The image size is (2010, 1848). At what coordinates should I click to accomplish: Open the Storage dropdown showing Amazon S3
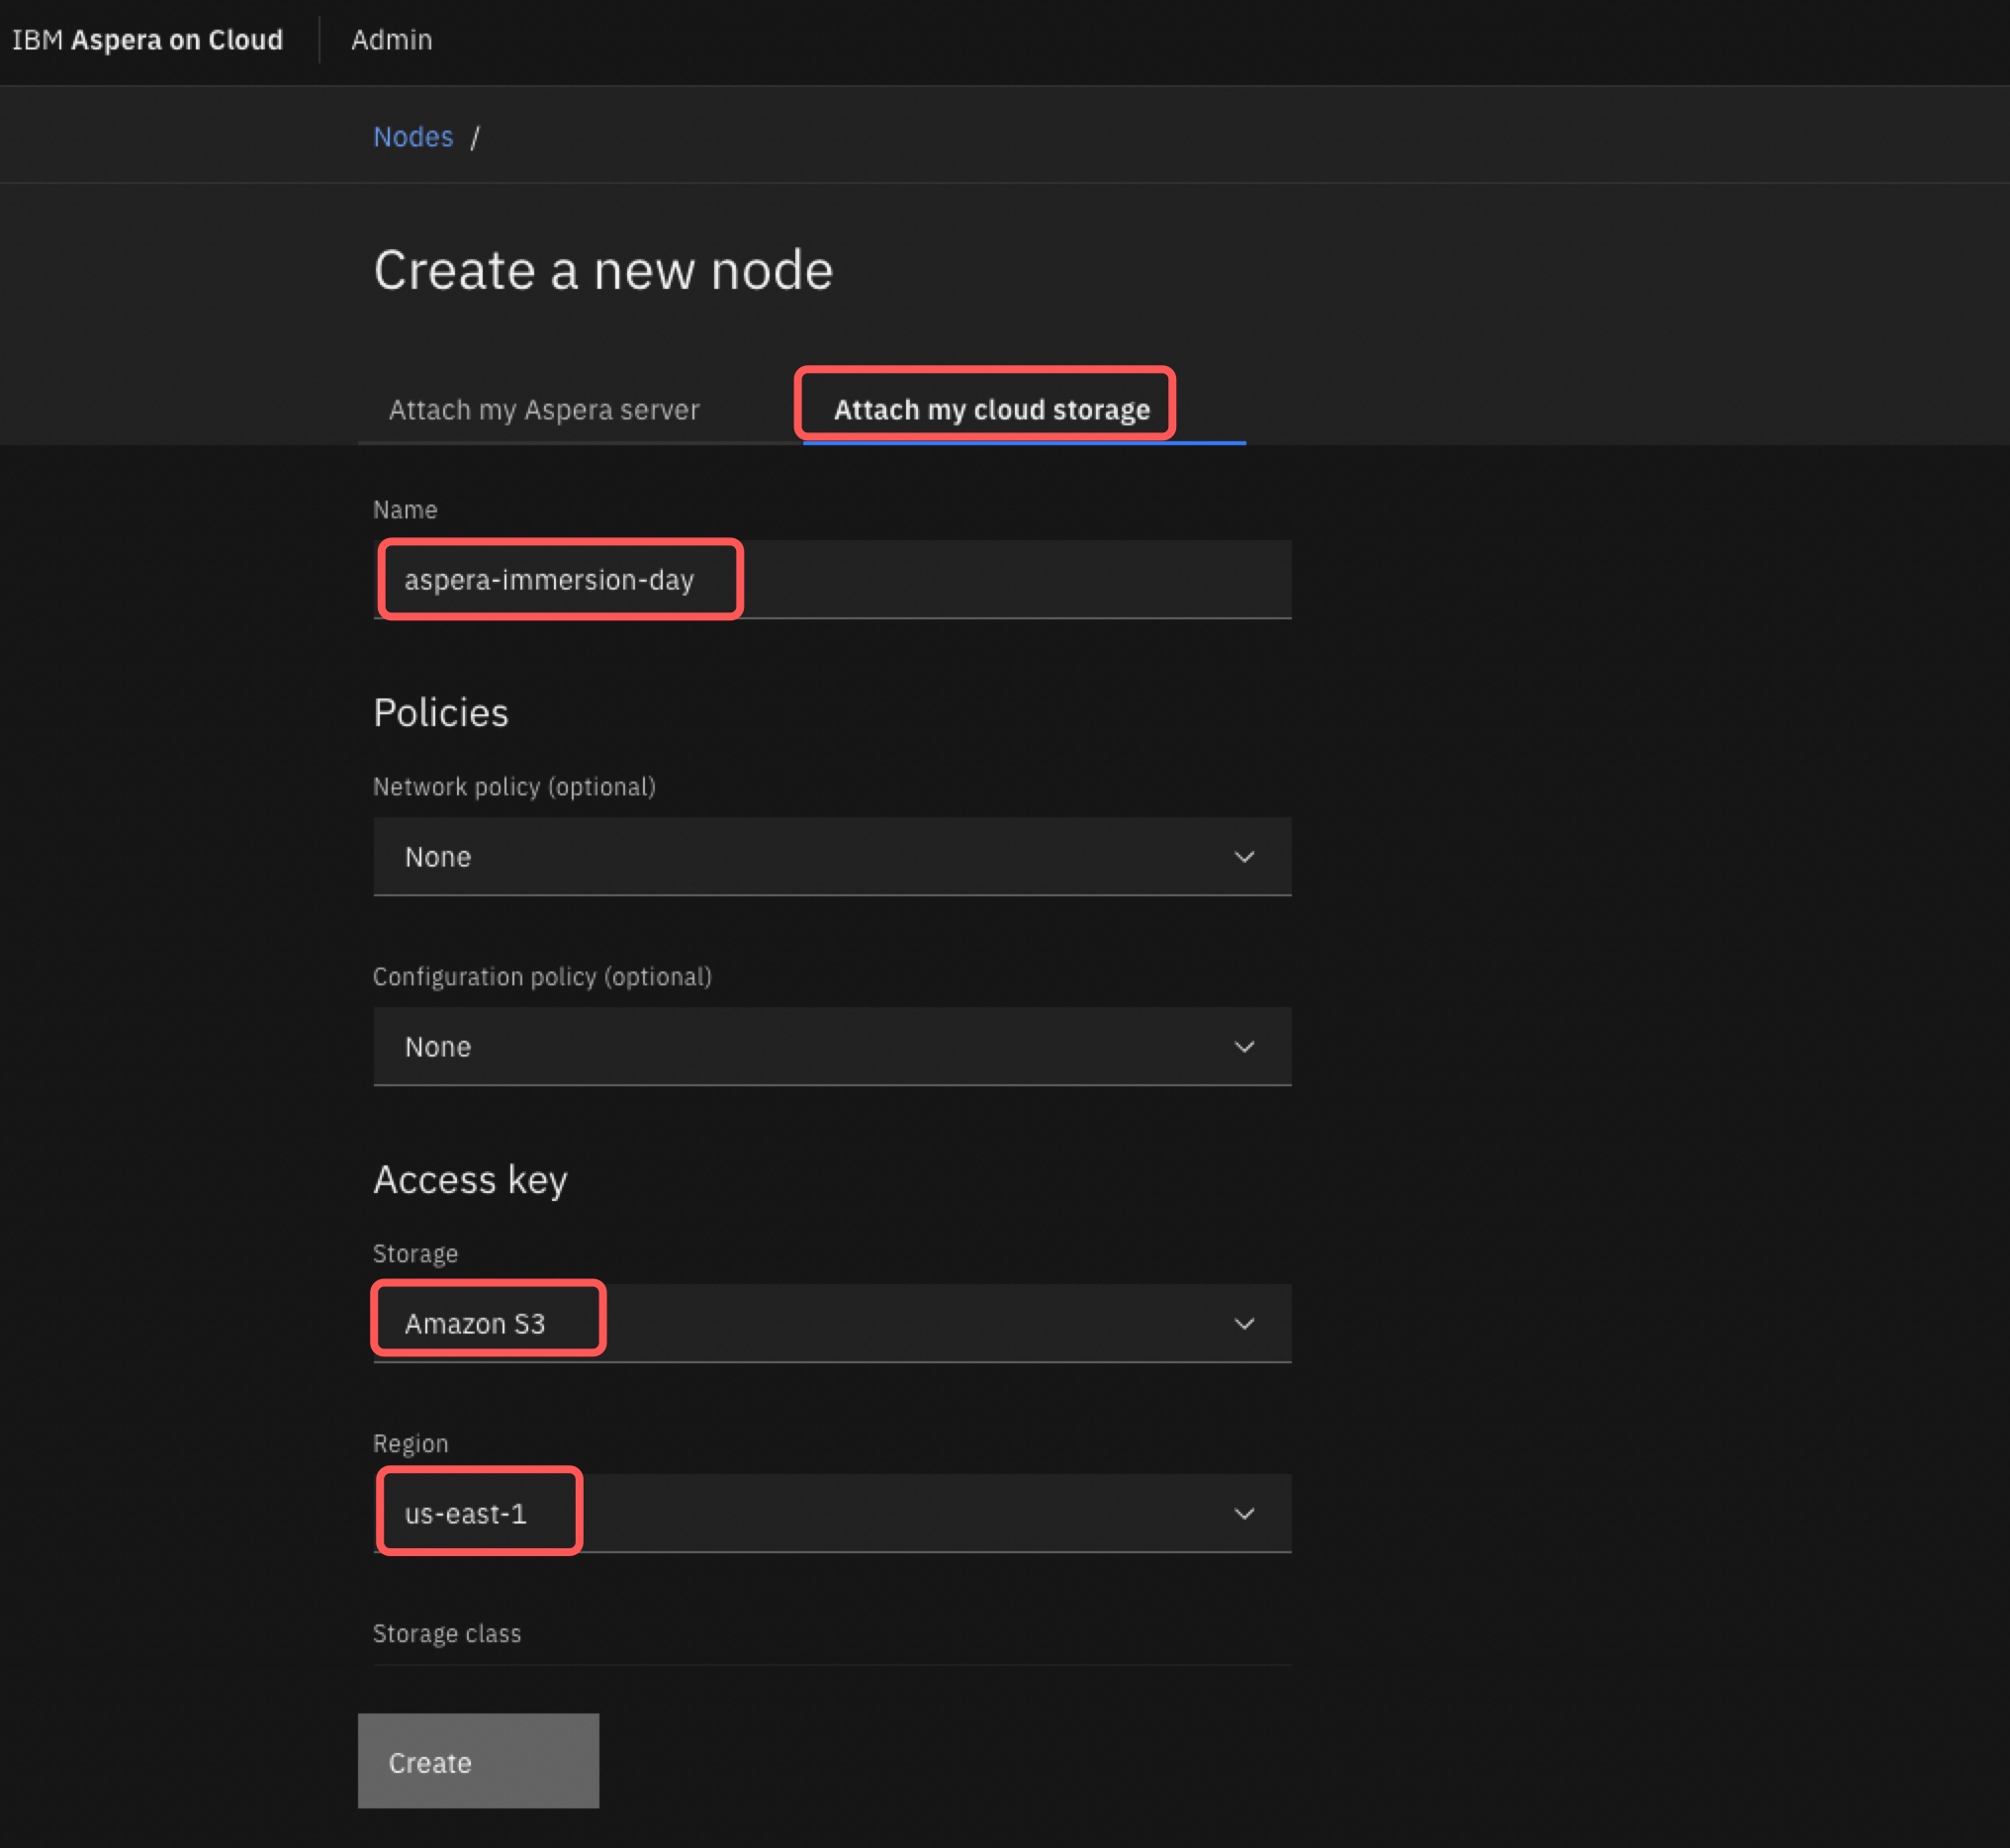coord(832,1324)
